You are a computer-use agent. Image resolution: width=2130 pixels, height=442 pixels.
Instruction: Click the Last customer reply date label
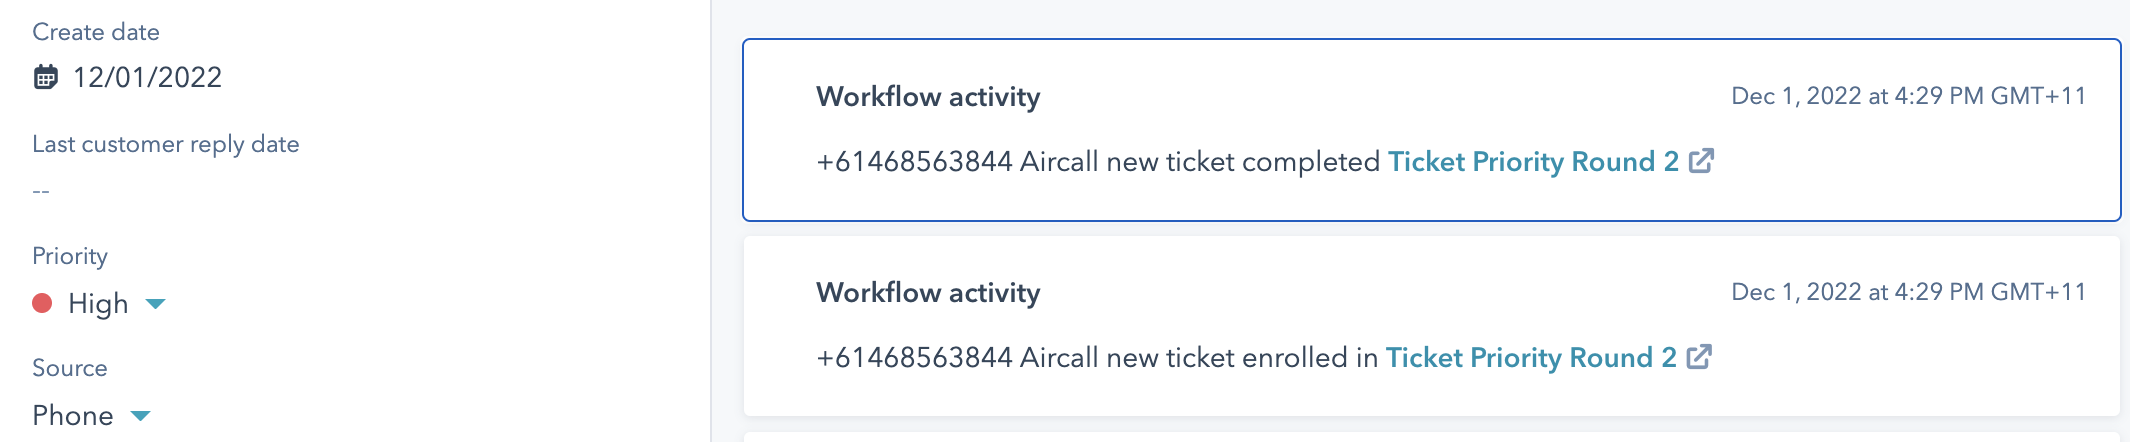(x=166, y=144)
